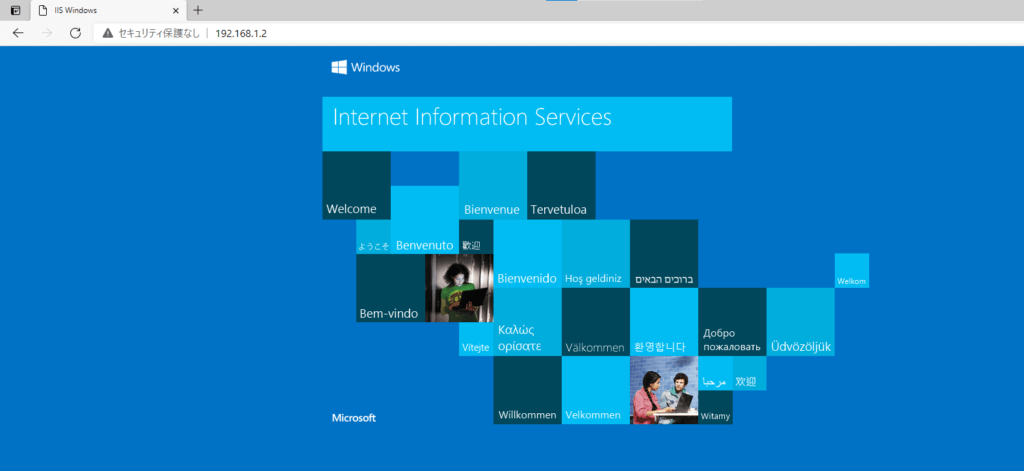
Task: Click the Witamy tile
Action: 715,408
